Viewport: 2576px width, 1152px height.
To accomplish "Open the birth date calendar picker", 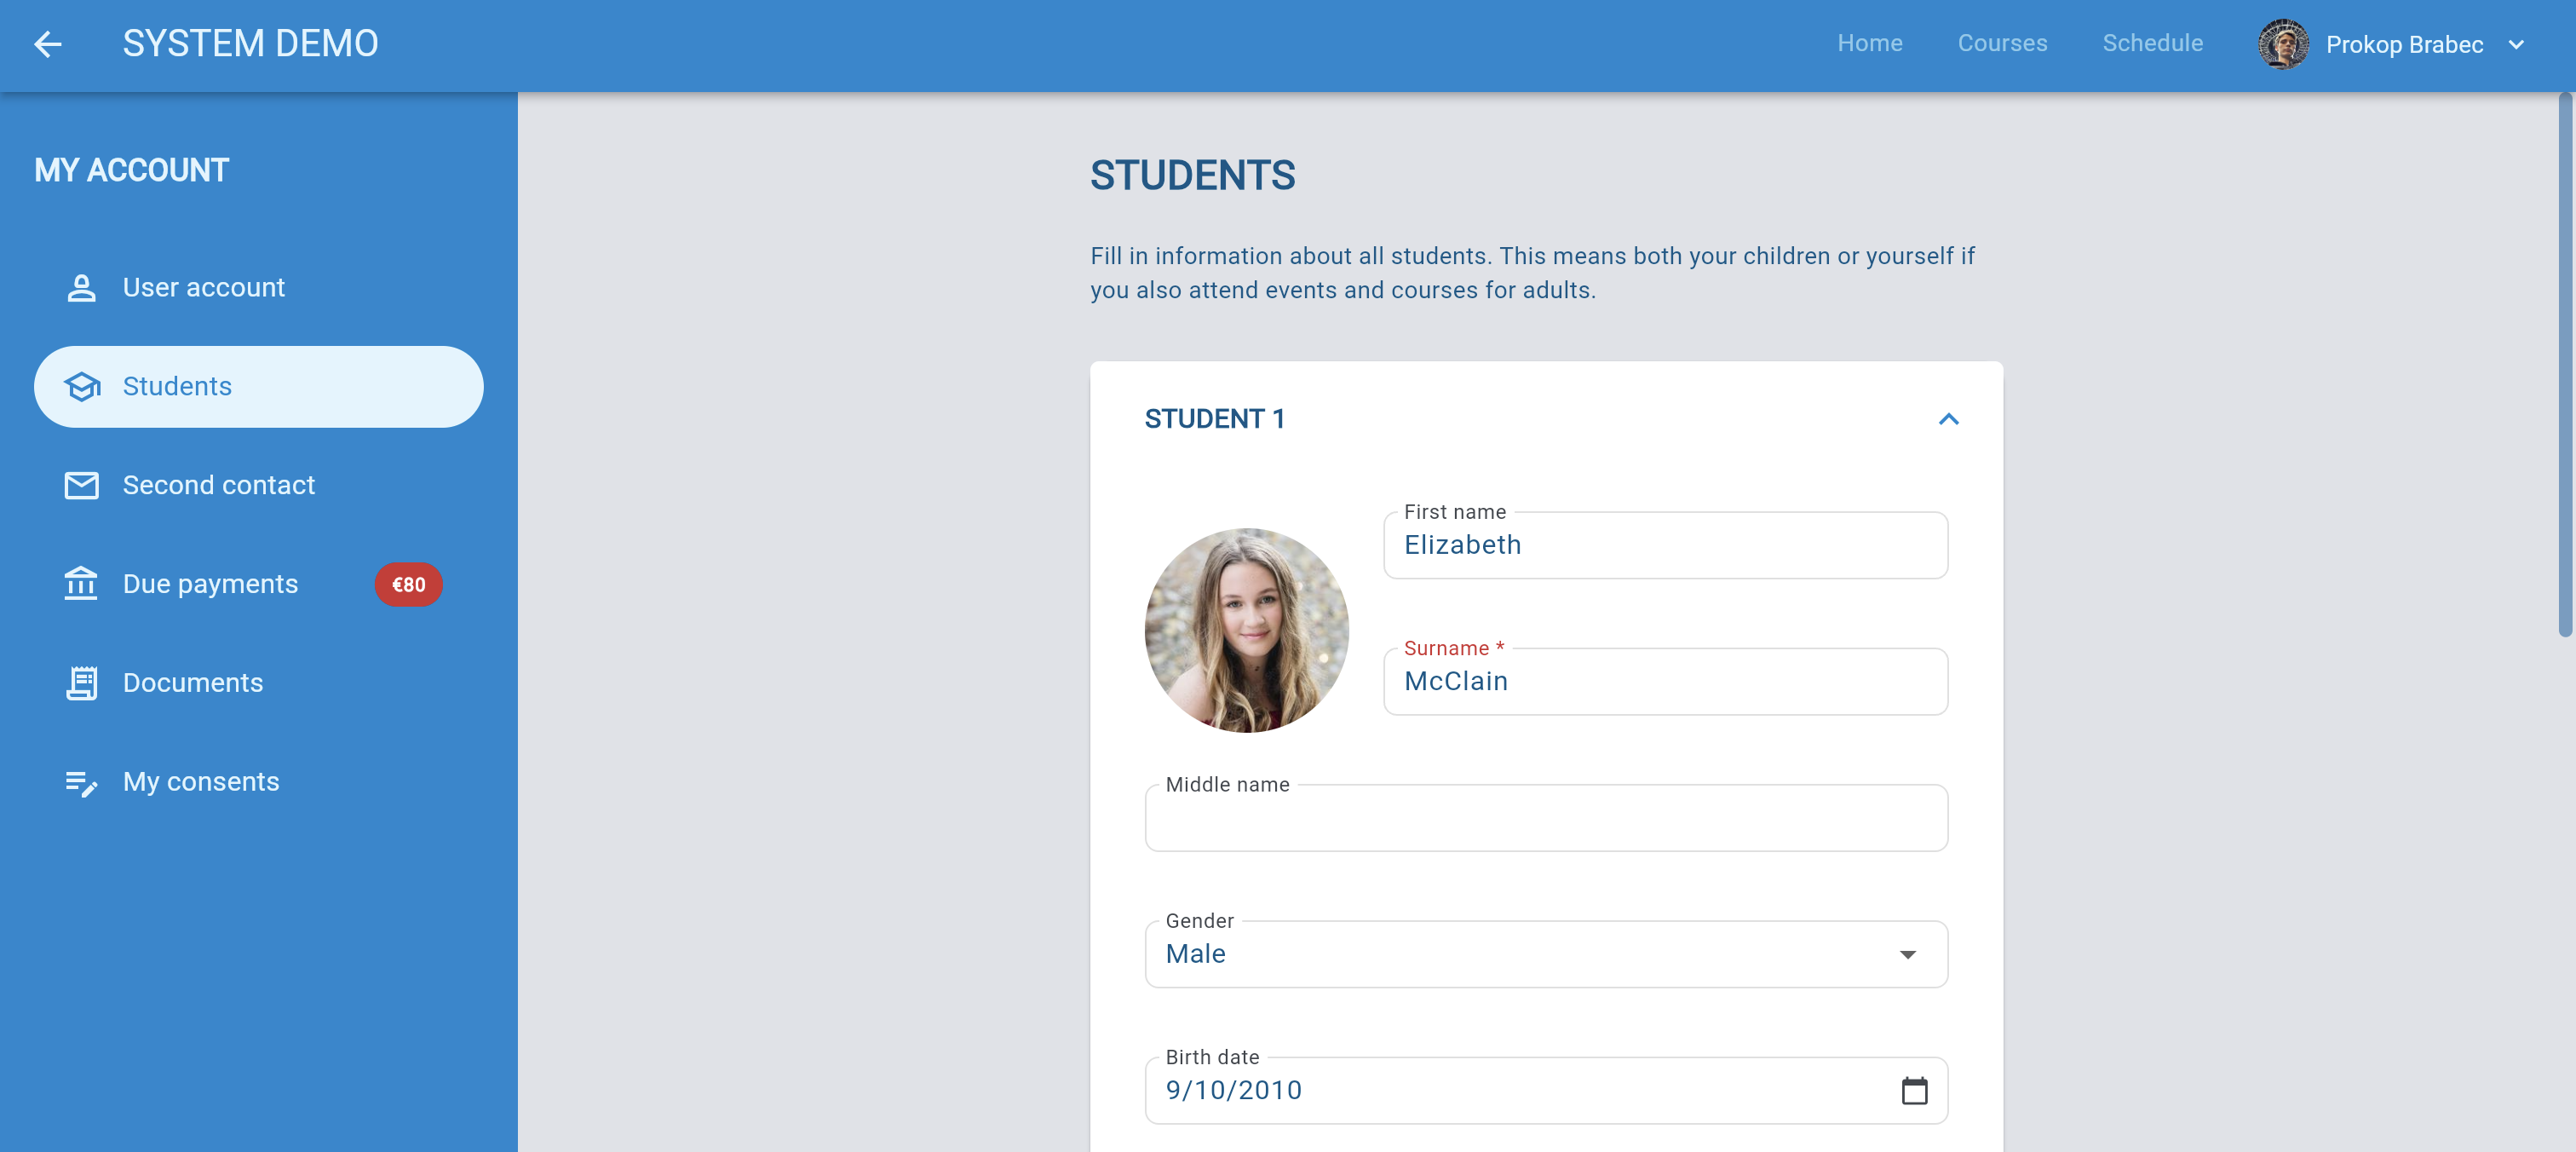I will click(x=1914, y=1090).
